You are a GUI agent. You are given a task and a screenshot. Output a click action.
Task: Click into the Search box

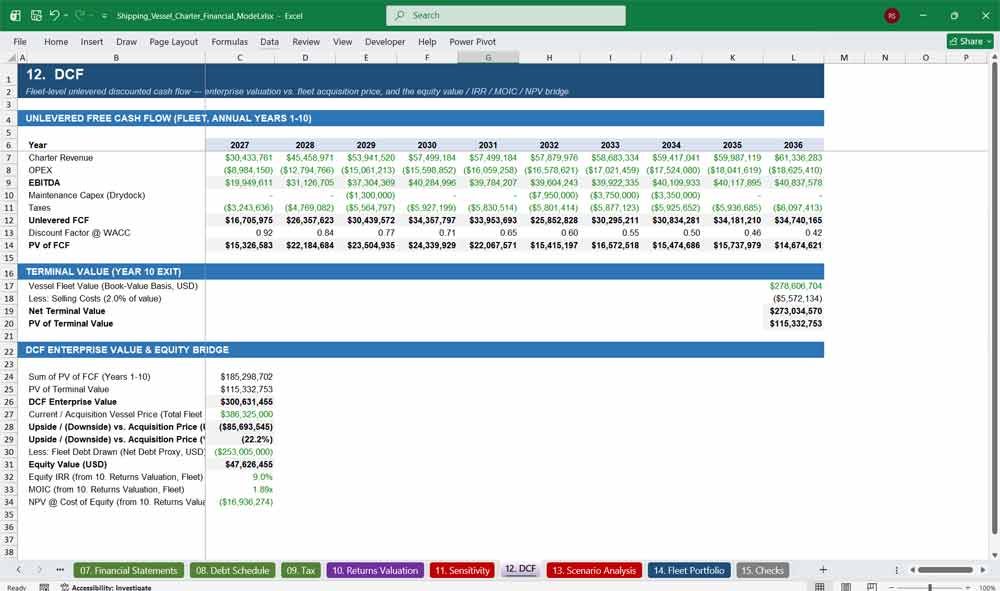point(506,15)
